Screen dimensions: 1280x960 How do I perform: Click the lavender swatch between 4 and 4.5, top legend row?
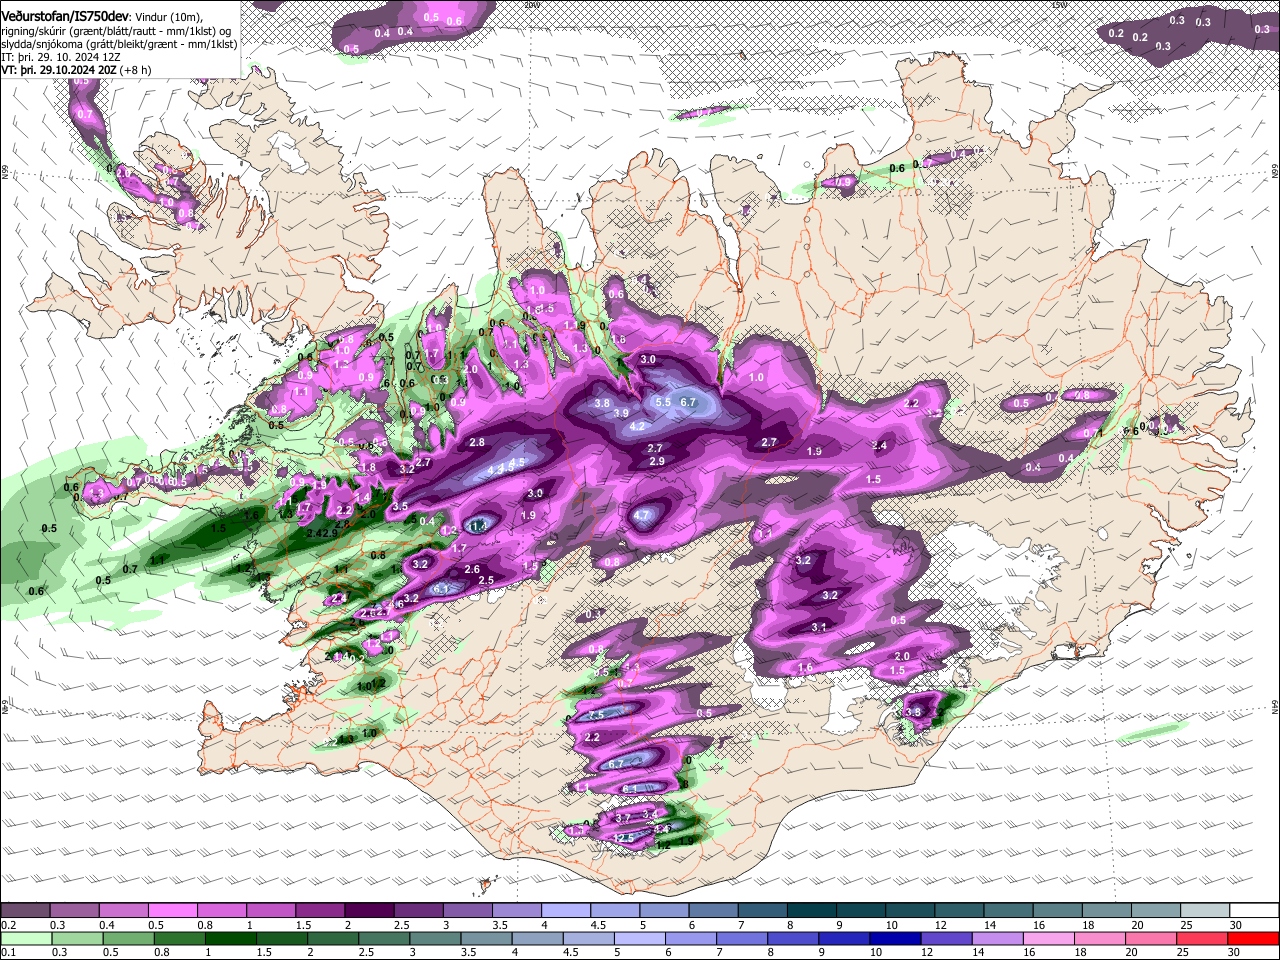click(567, 910)
